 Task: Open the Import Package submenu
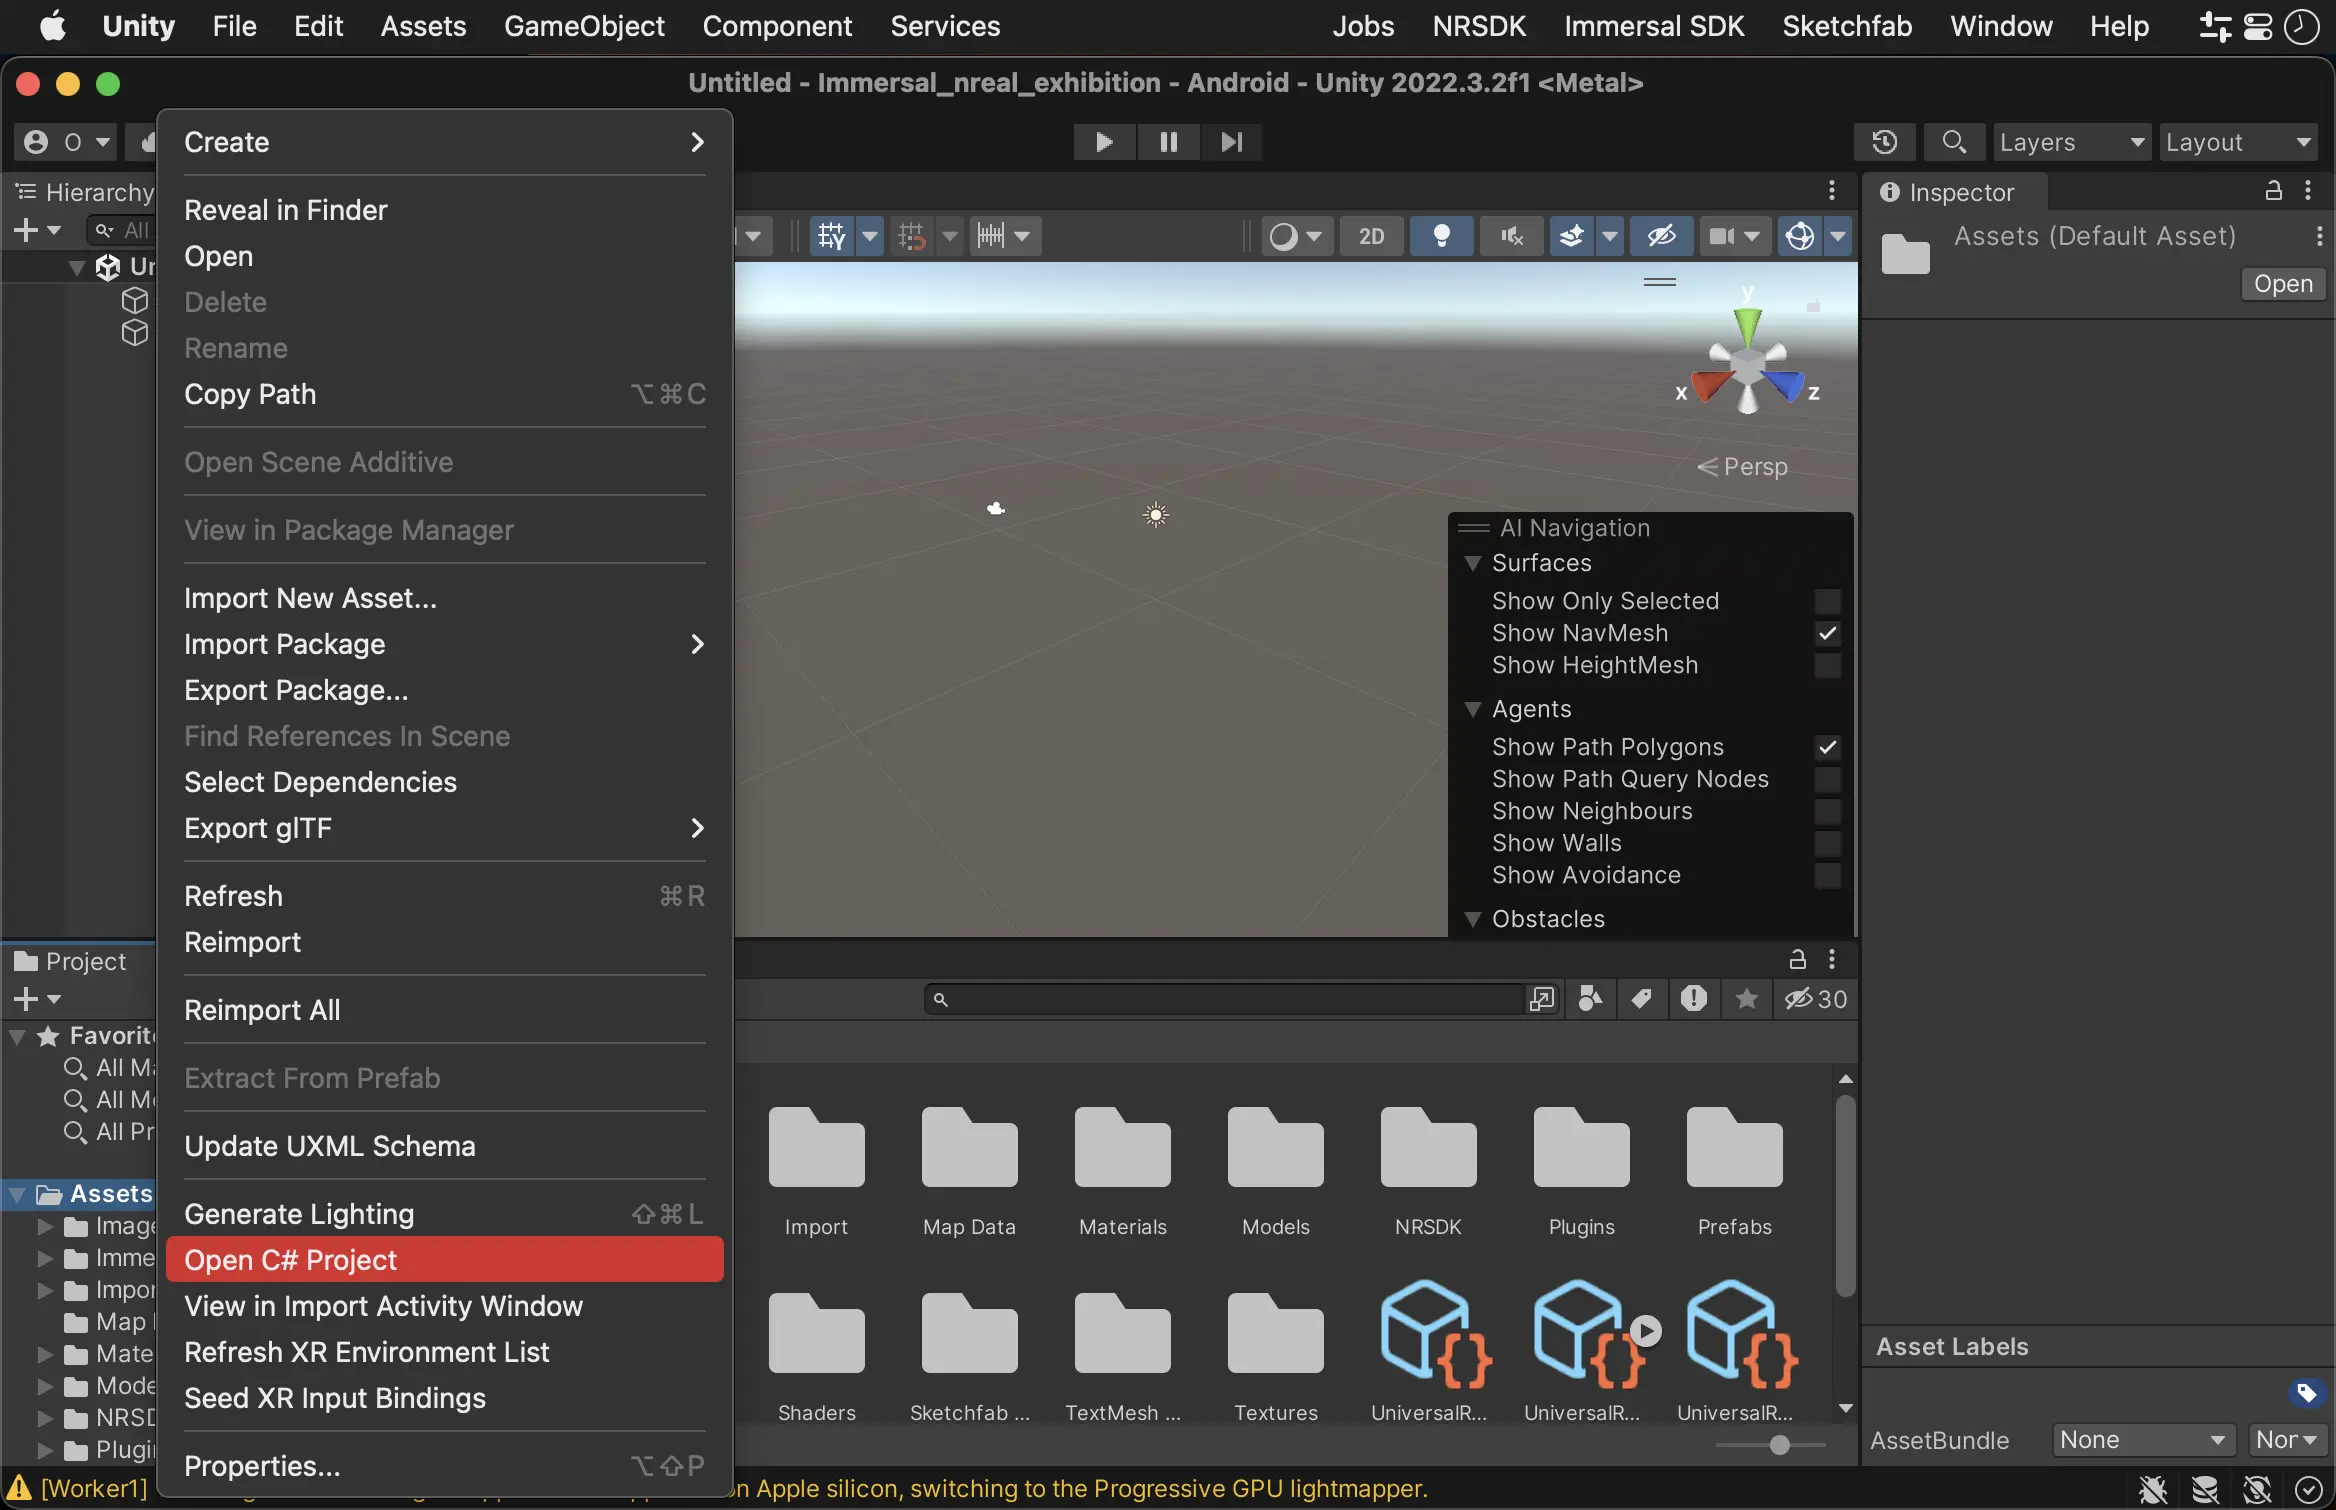444,644
